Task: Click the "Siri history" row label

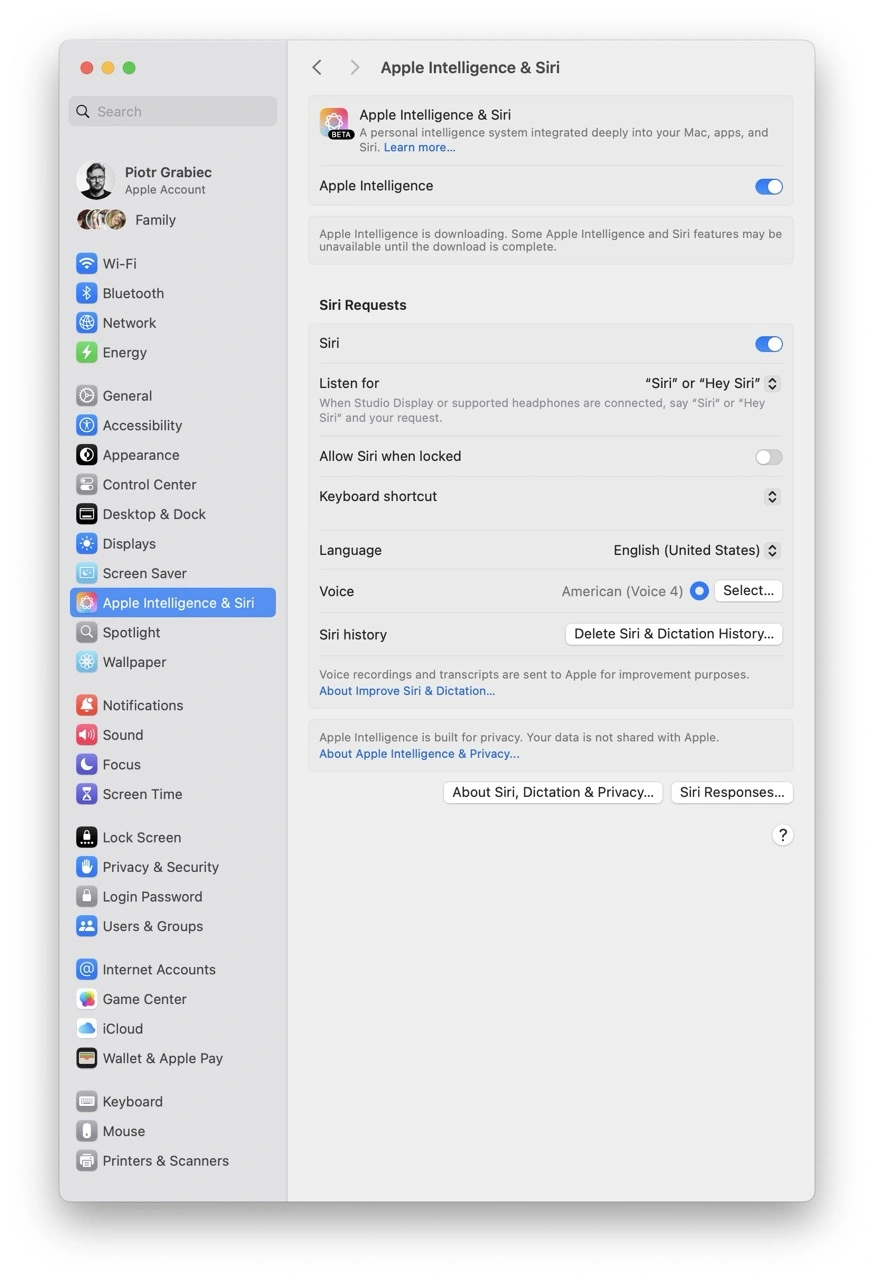Action: pyautogui.click(x=353, y=635)
